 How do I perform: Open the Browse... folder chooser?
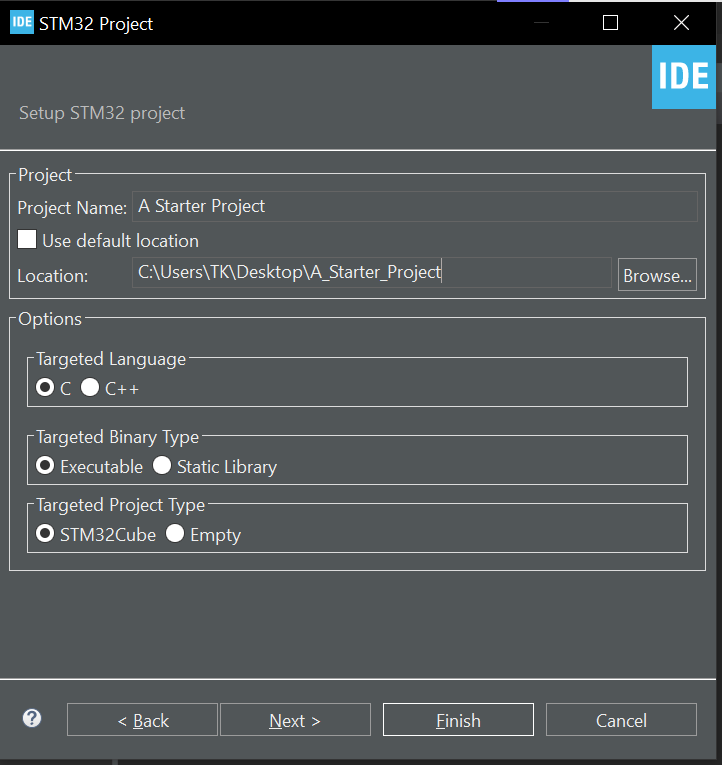pos(657,275)
